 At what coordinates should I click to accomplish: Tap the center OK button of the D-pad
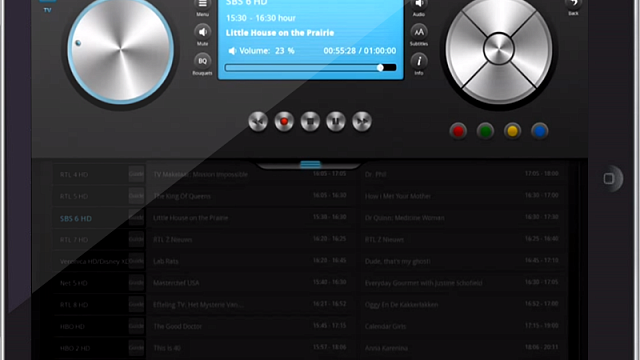[x=499, y=49]
